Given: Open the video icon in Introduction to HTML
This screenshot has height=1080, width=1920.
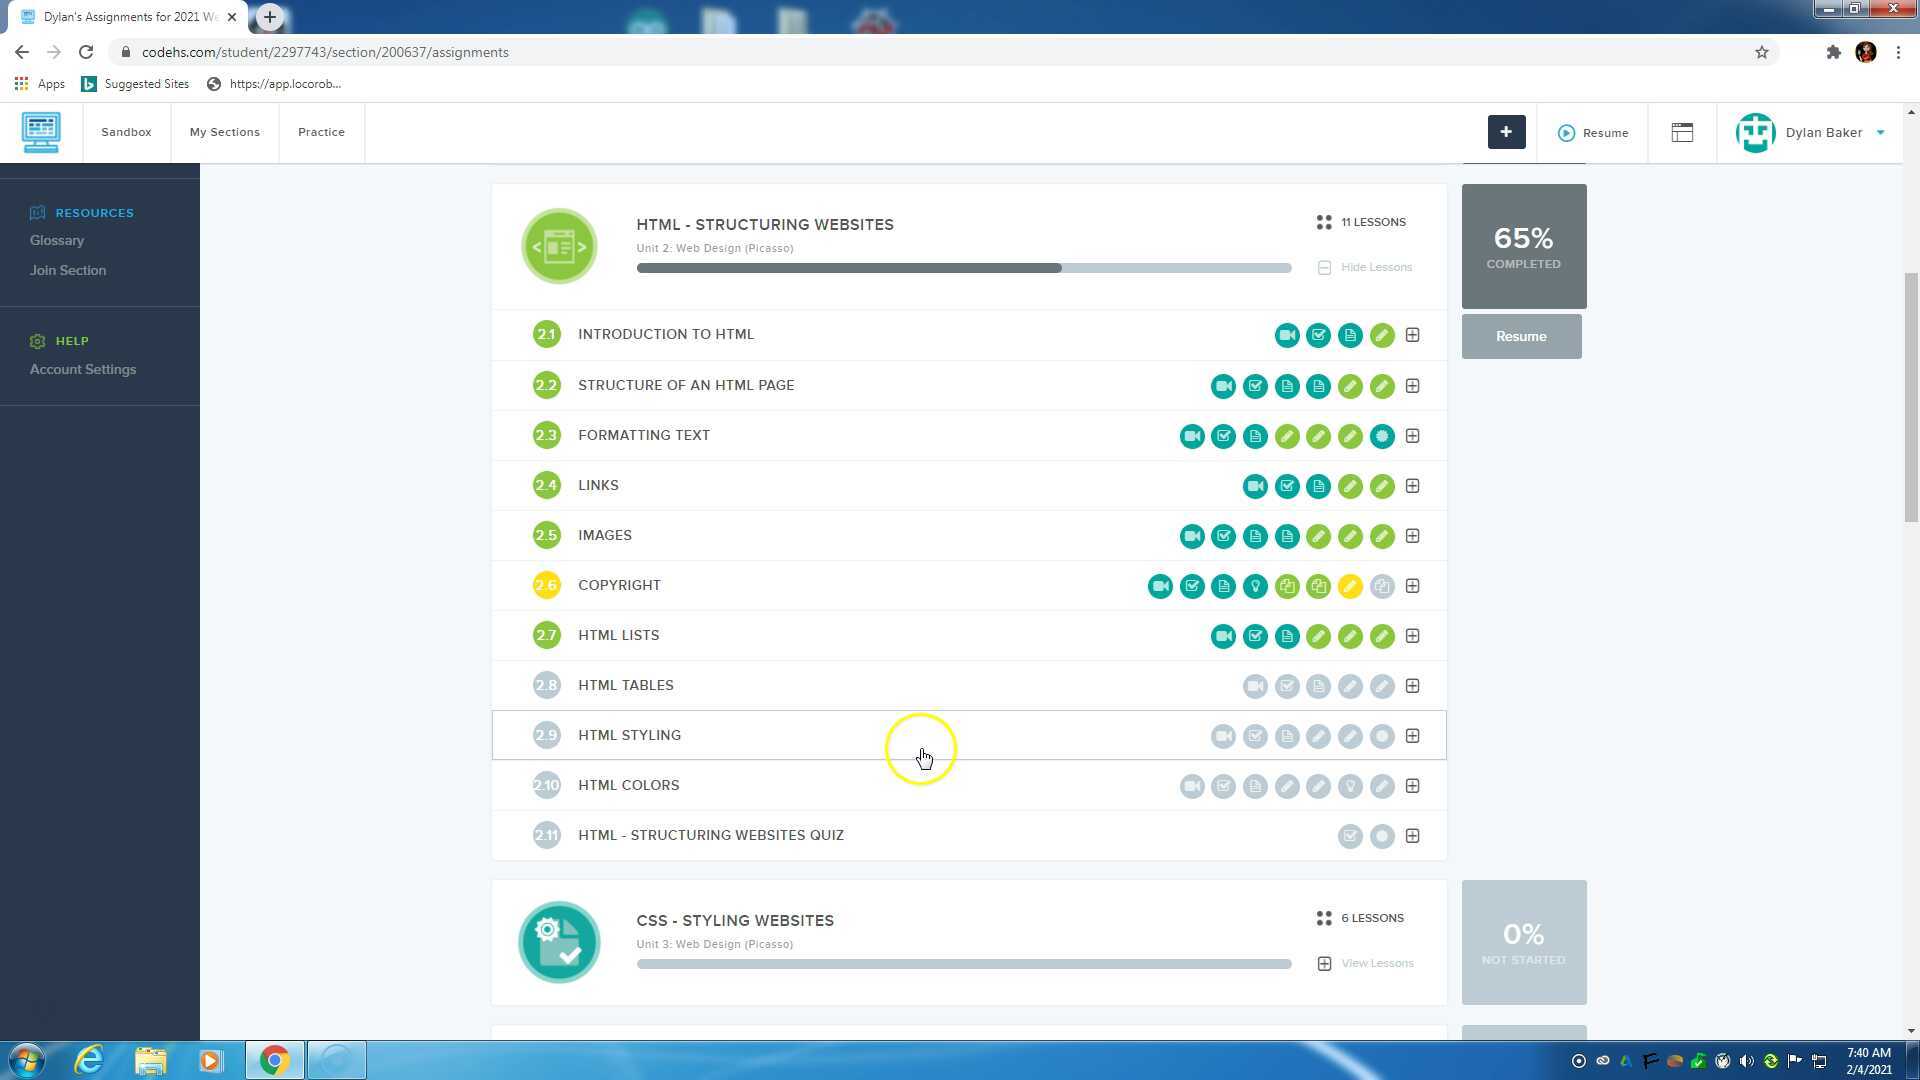Looking at the screenshot, I should [1286, 335].
